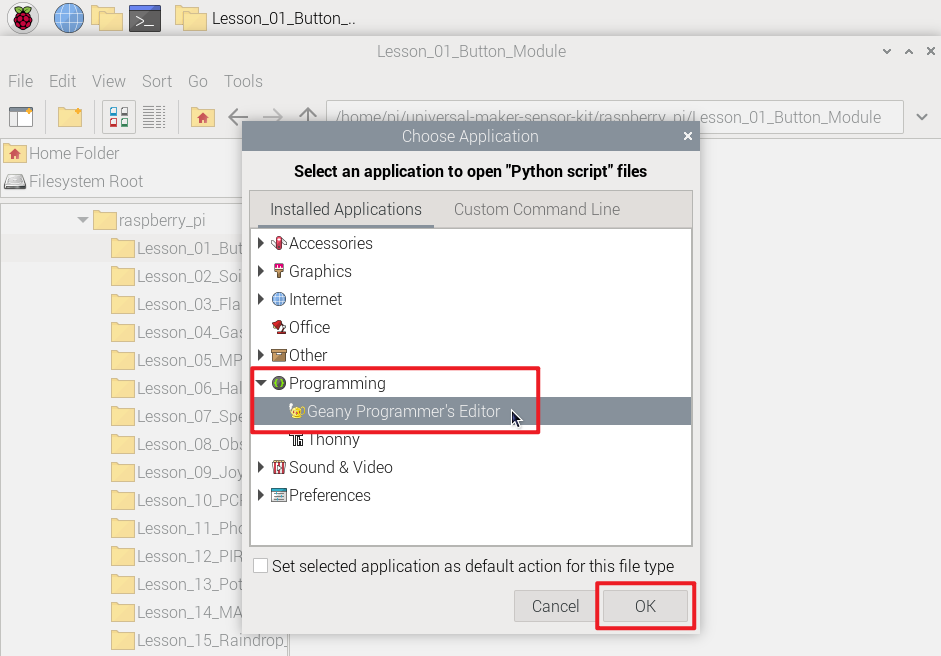Expand the Internet category
Viewport: 941px width, 656px height.
coord(260,299)
